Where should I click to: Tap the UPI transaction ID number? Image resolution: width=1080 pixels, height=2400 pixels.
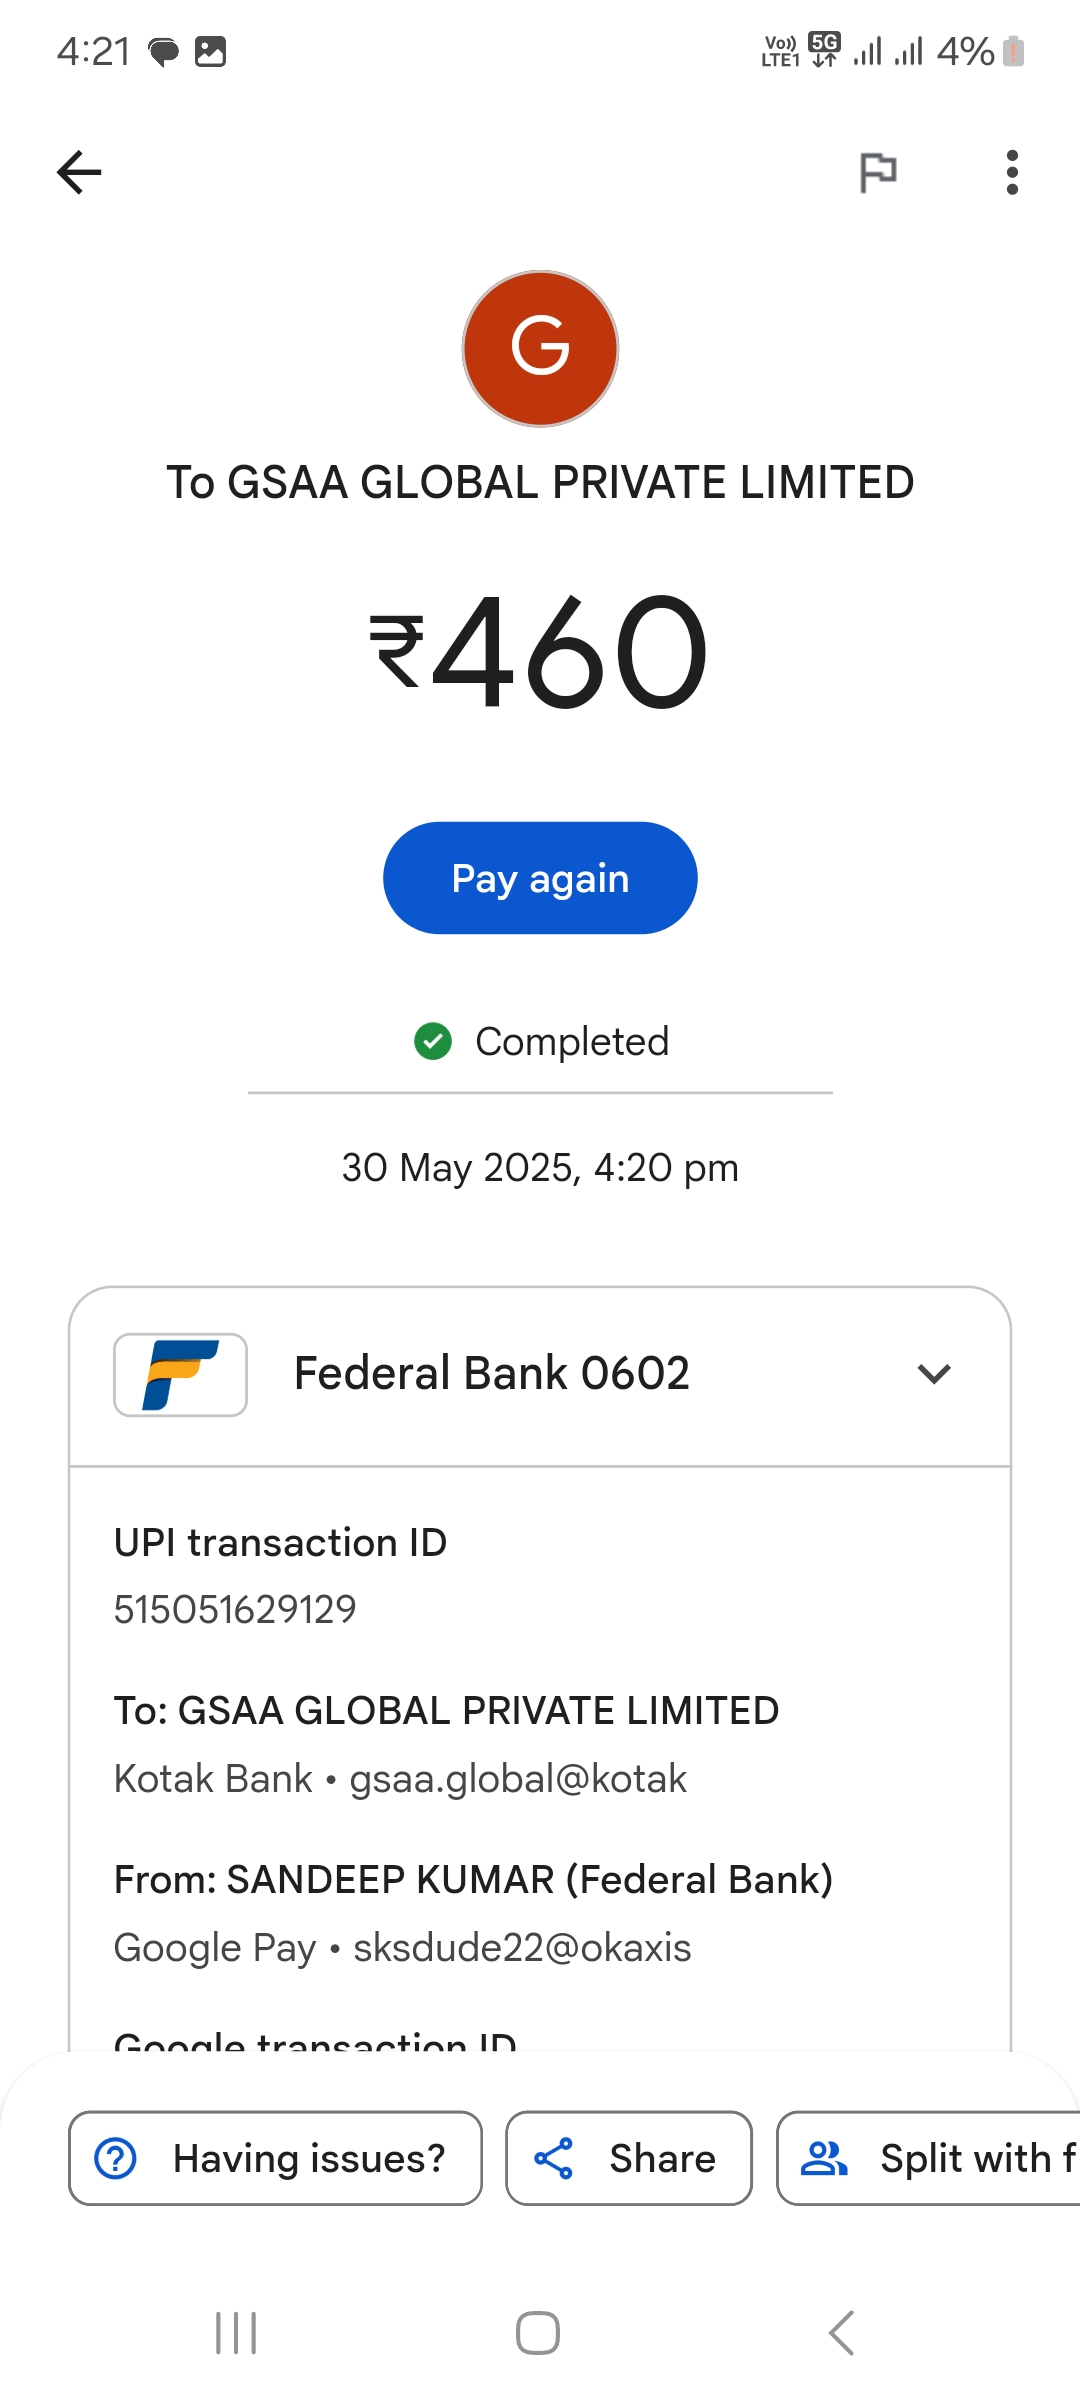235,1609
